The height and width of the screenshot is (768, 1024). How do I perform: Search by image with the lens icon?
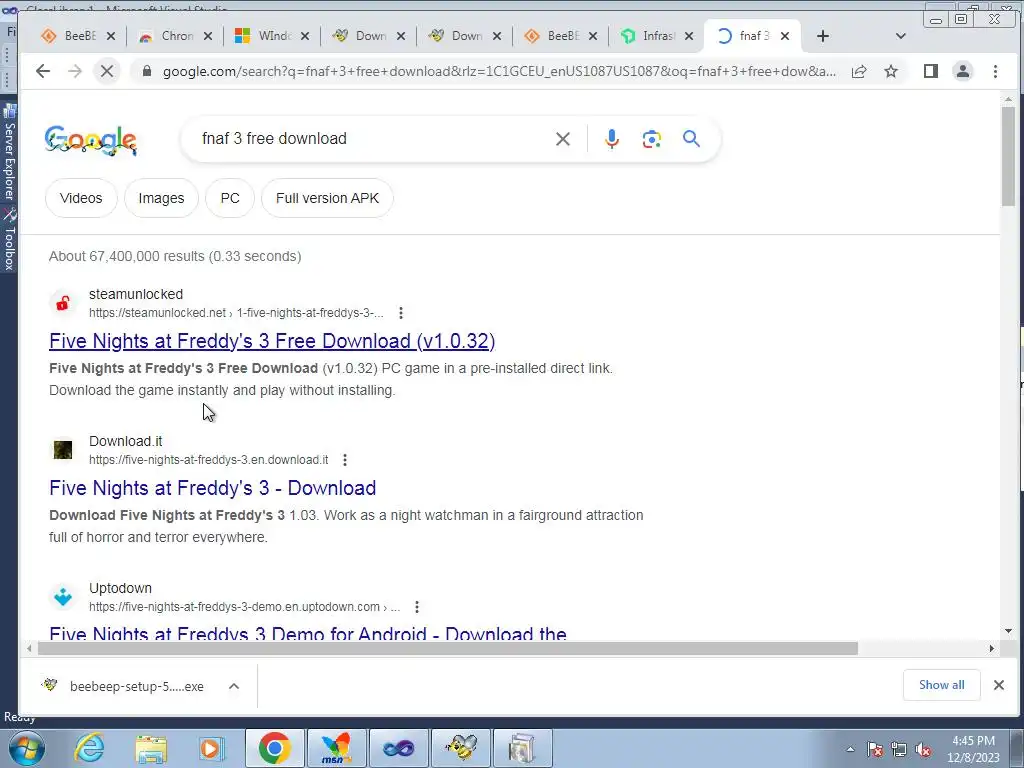[651, 138]
